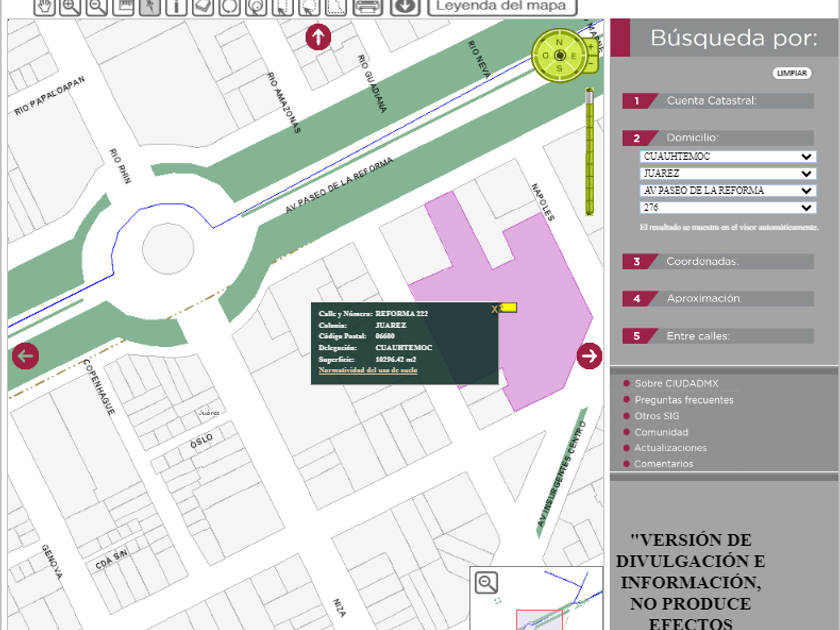Click the eraser clear tool
This screenshot has width=840, height=630.
coord(203,6)
